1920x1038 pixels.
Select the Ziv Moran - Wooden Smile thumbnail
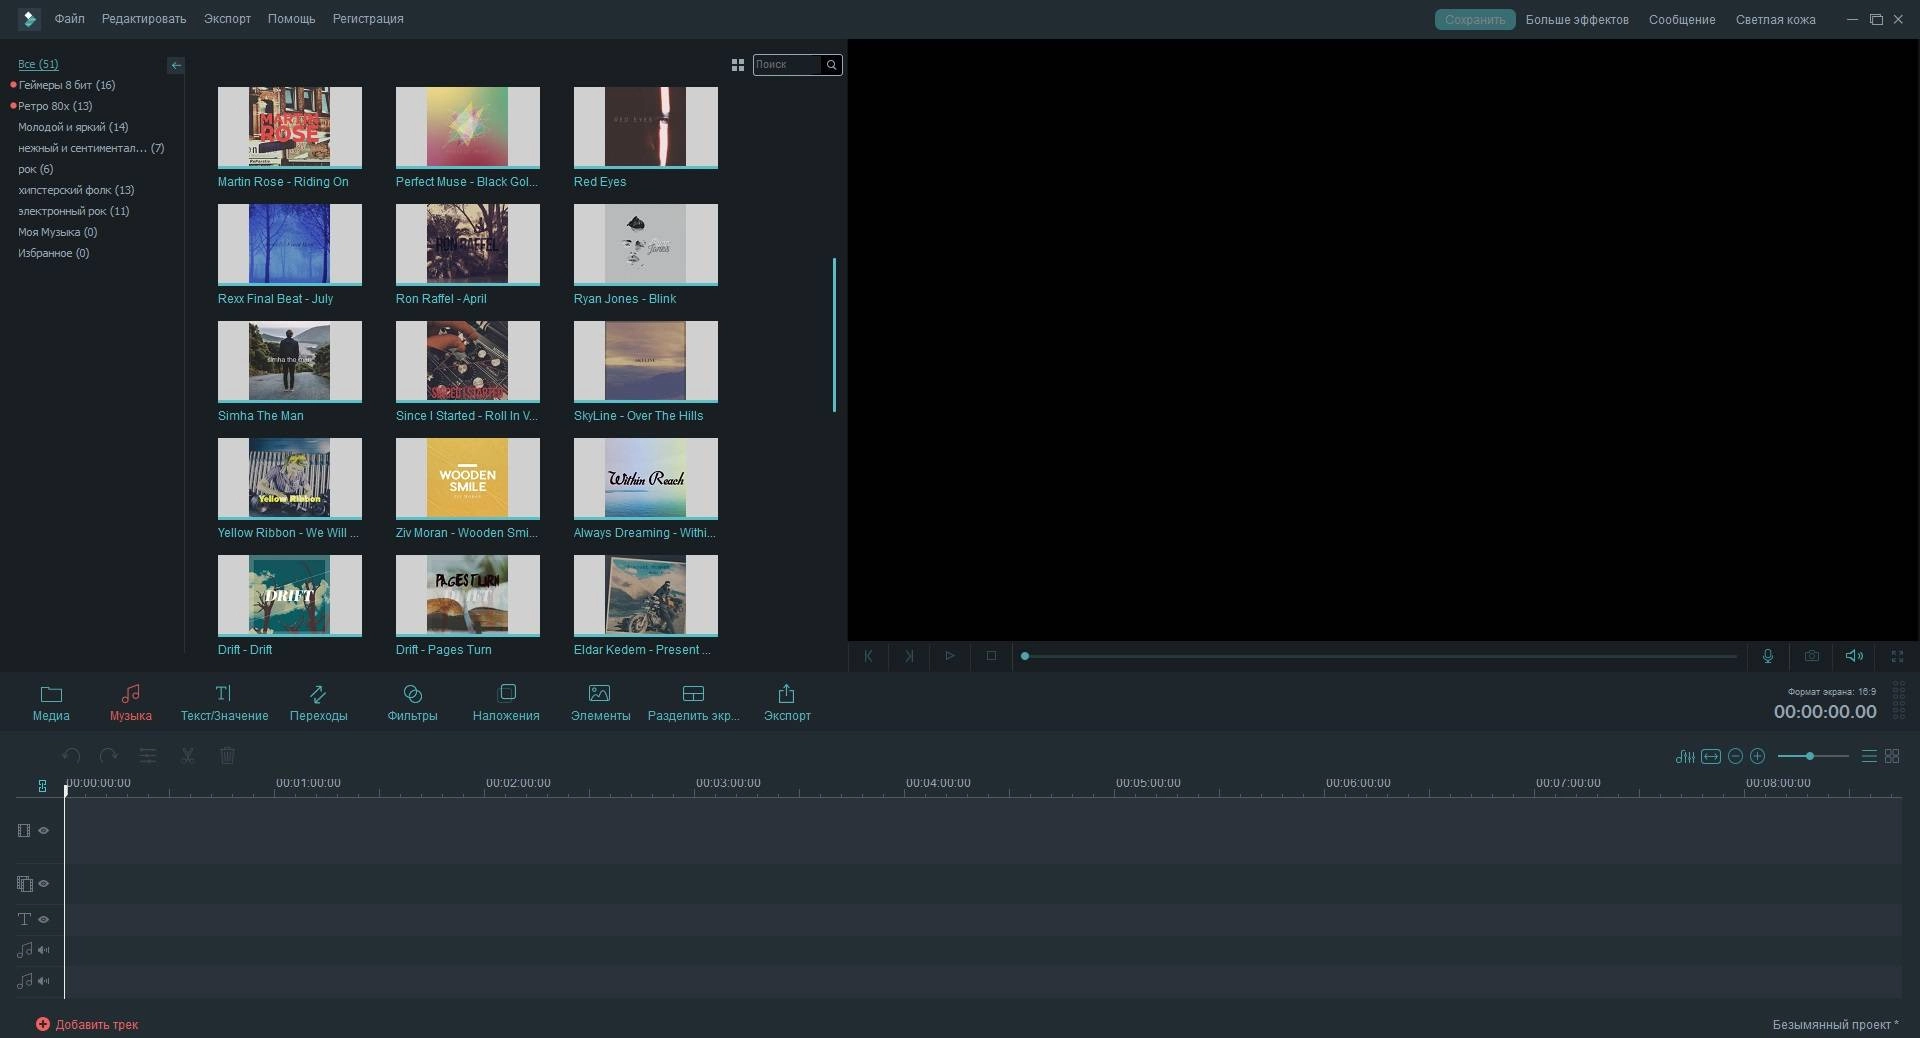(x=468, y=478)
